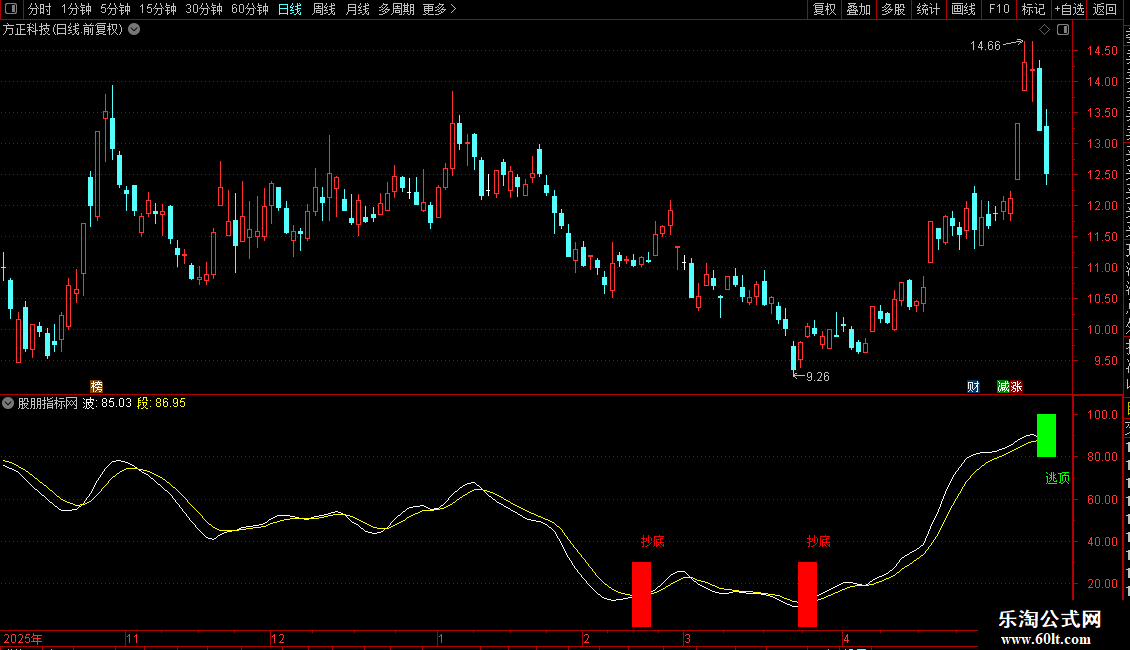Click the 9.26 low price label
The image size is (1130, 650).
point(818,377)
